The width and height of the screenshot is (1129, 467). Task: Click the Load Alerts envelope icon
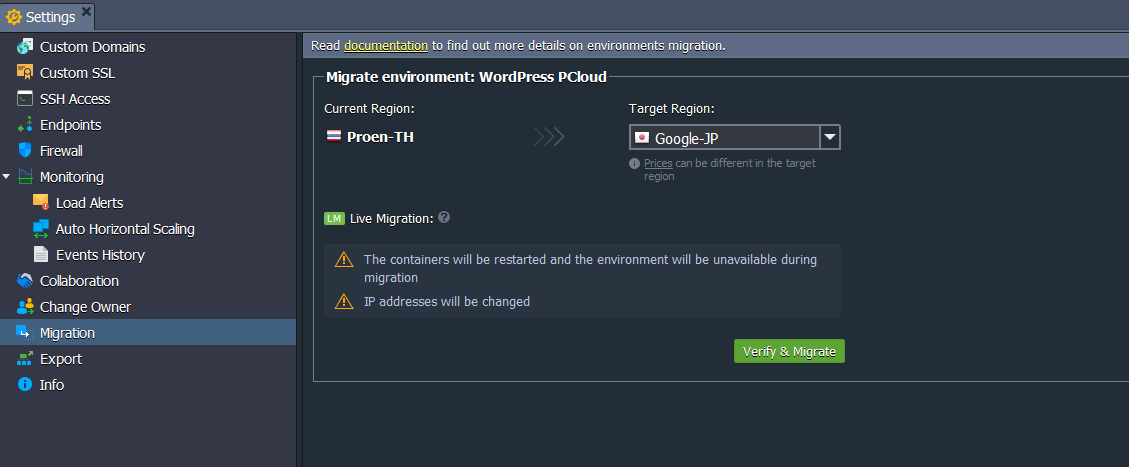tap(41, 203)
